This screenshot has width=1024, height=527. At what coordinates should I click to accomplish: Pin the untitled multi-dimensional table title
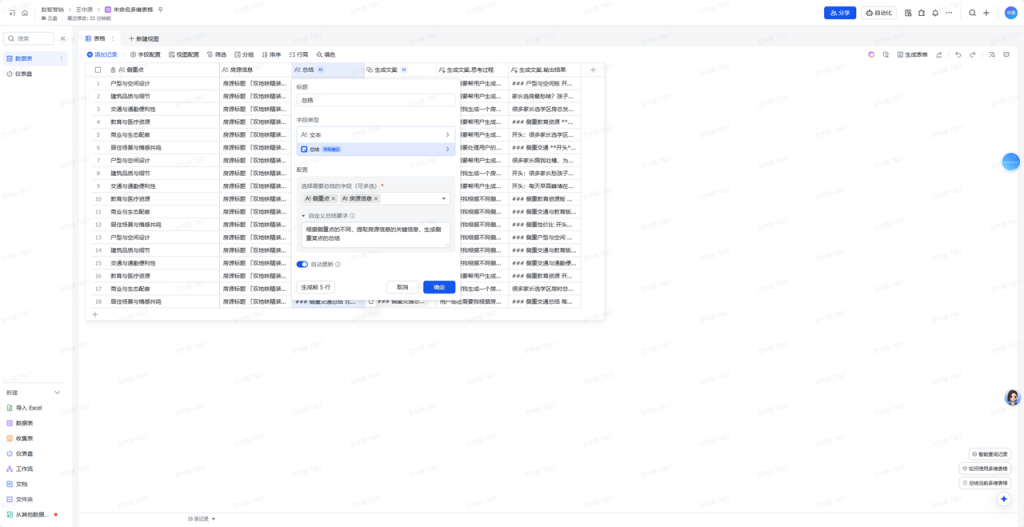click(x=161, y=10)
